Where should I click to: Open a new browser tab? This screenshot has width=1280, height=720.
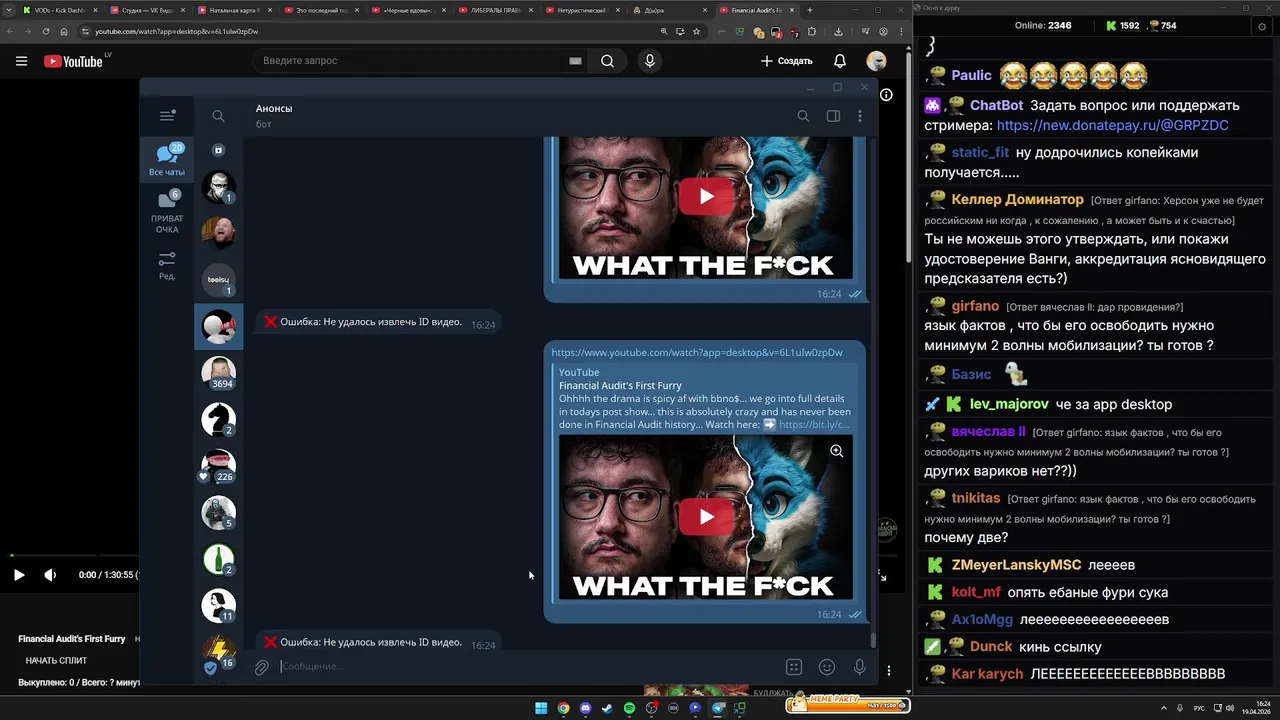click(x=809, y=10)
